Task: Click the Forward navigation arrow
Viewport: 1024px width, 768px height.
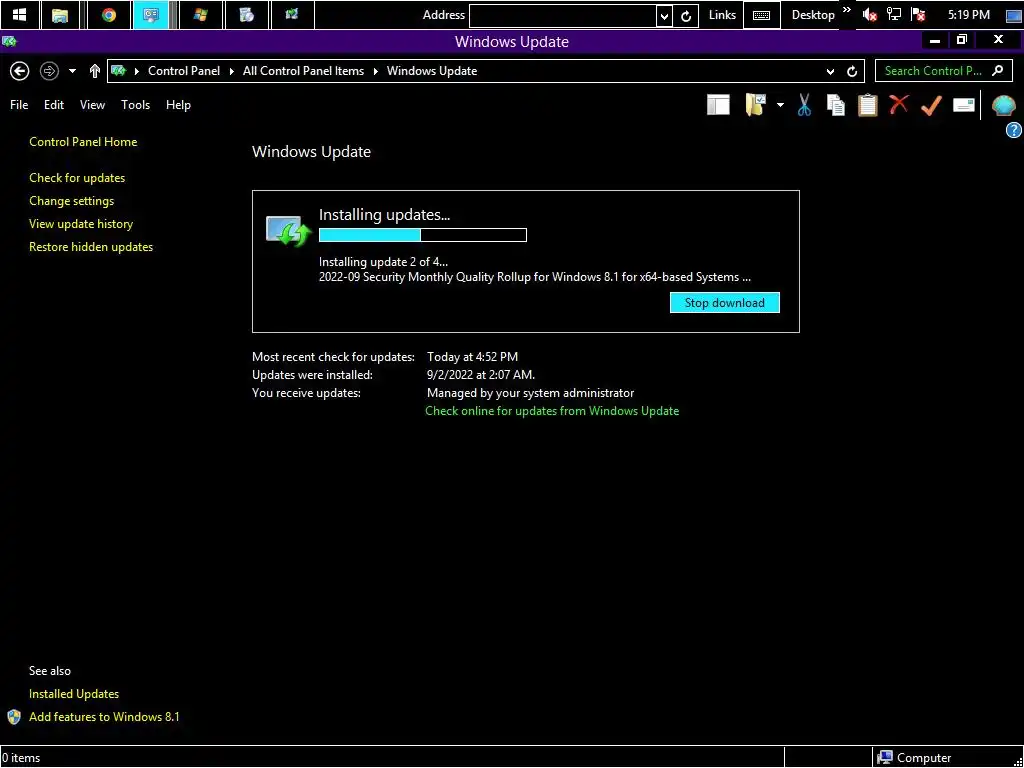Action: [x=49, y=71]
